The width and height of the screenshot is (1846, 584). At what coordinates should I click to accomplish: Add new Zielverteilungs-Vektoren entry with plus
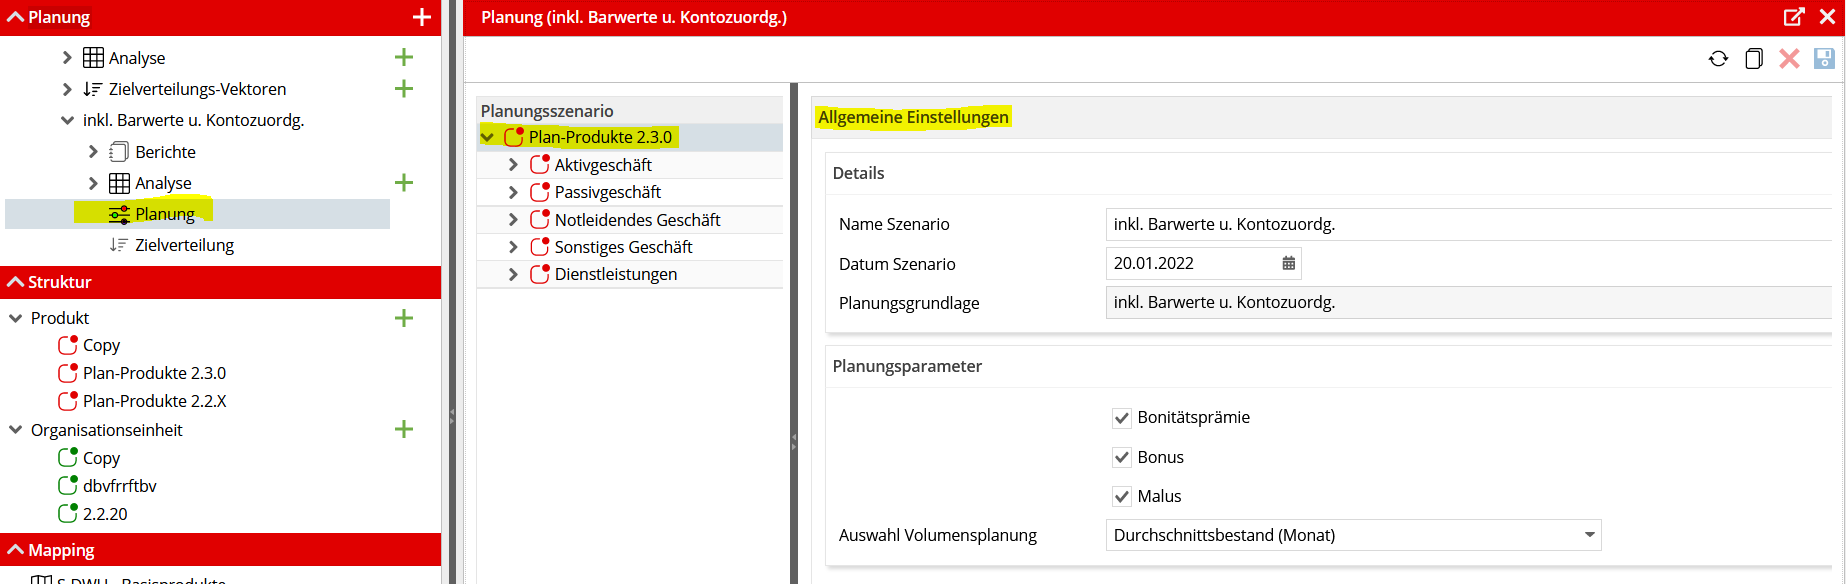pyautogui.click(x=404, y=89)
